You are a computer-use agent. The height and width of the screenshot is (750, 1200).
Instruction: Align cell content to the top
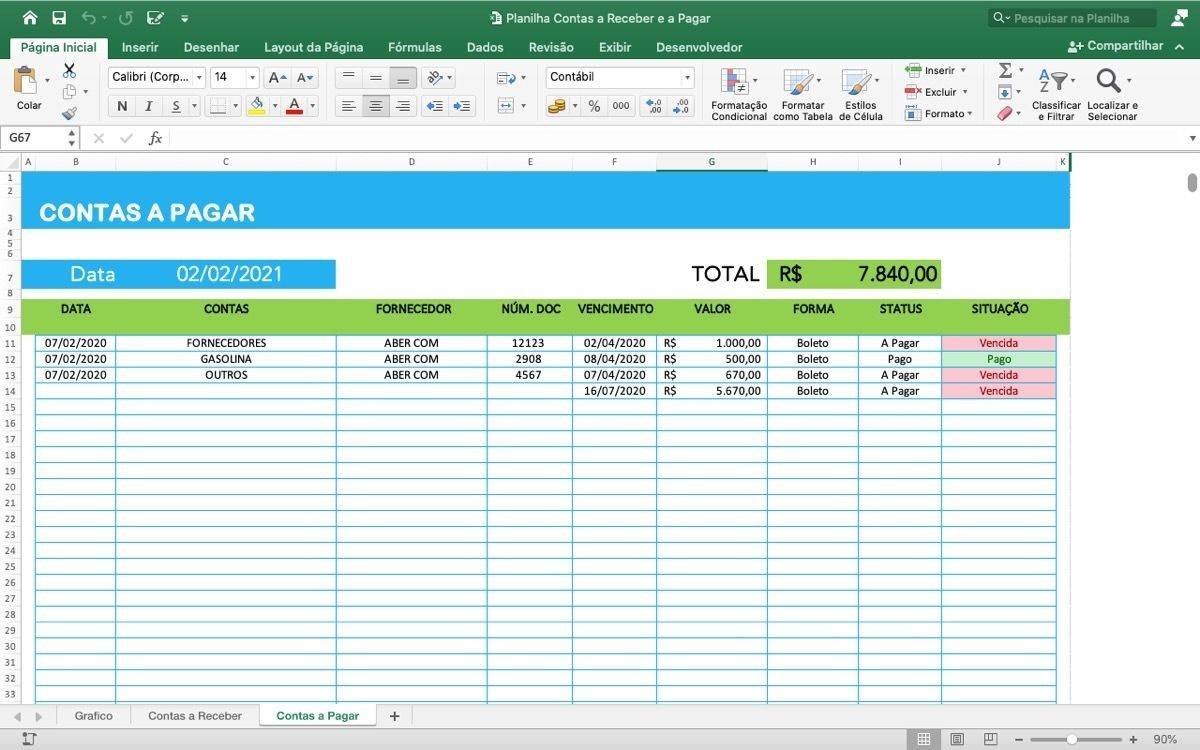pyautogui.click(x=348, y=77)
